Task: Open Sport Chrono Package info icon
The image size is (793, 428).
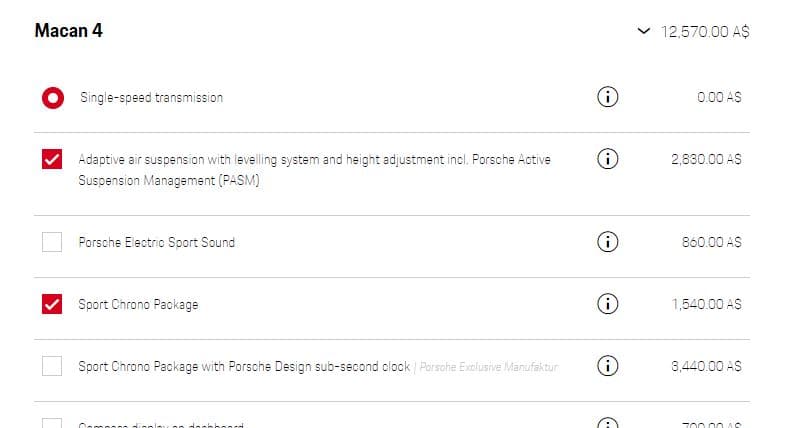Action: click(x=607, y=304)
